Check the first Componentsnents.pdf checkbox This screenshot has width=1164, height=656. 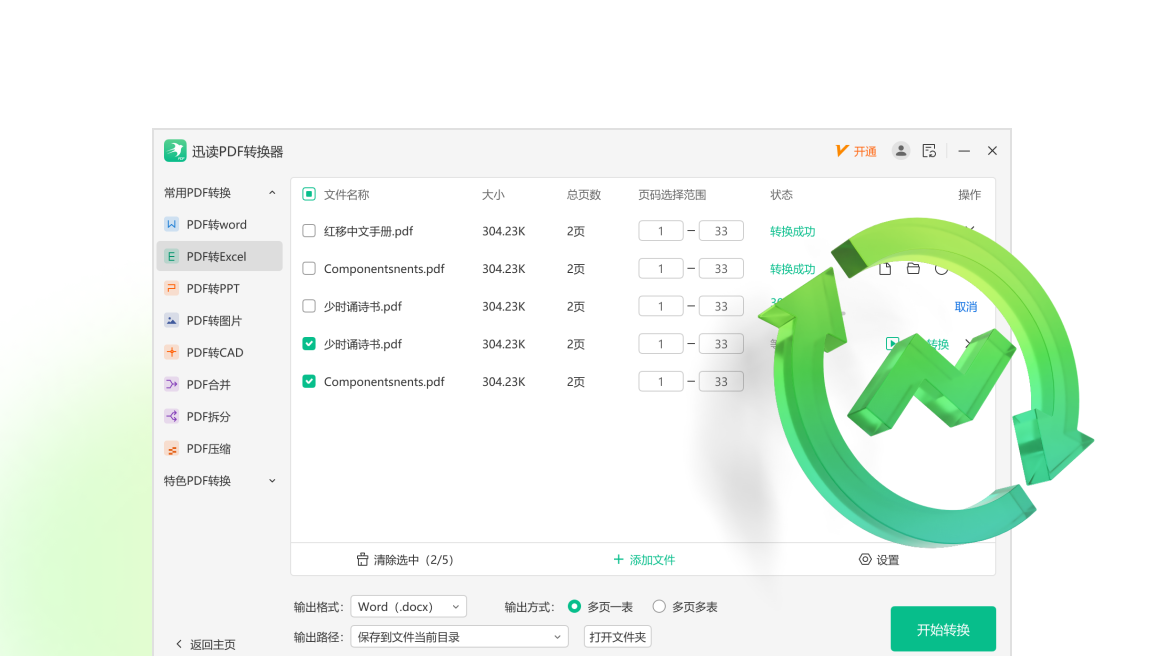309,269
